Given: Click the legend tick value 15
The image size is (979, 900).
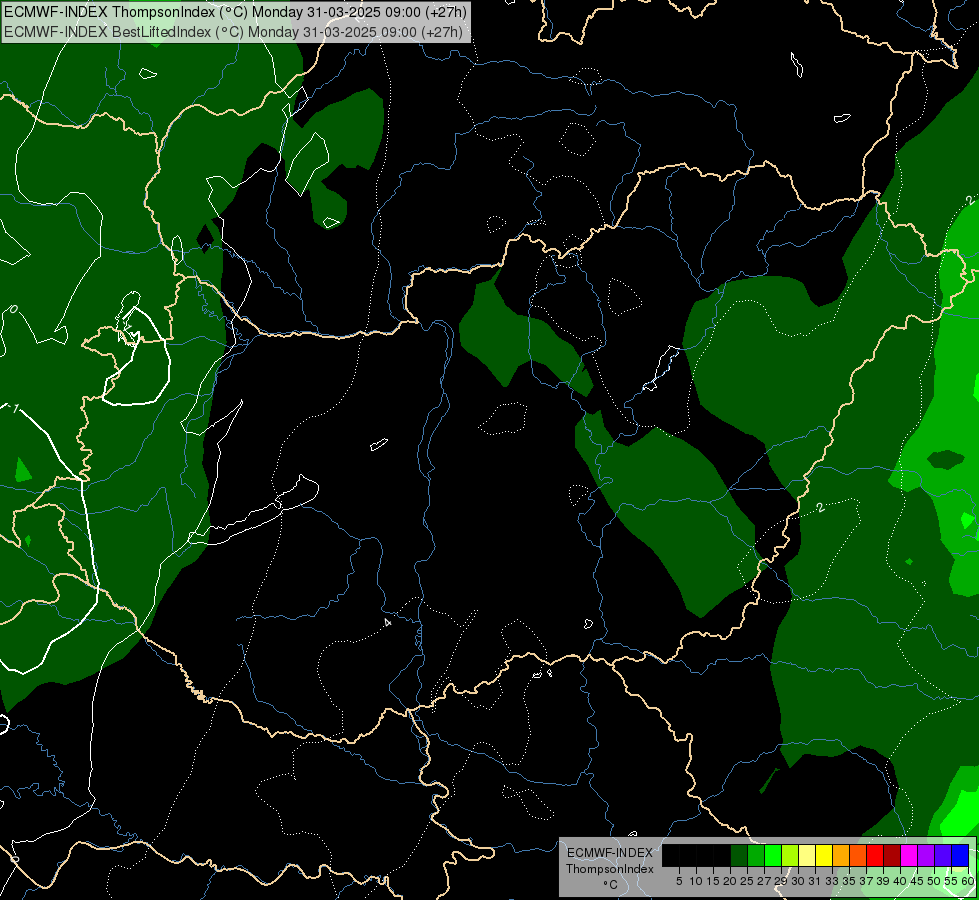Looking at the screenshot, I should (x=713, y=881).
